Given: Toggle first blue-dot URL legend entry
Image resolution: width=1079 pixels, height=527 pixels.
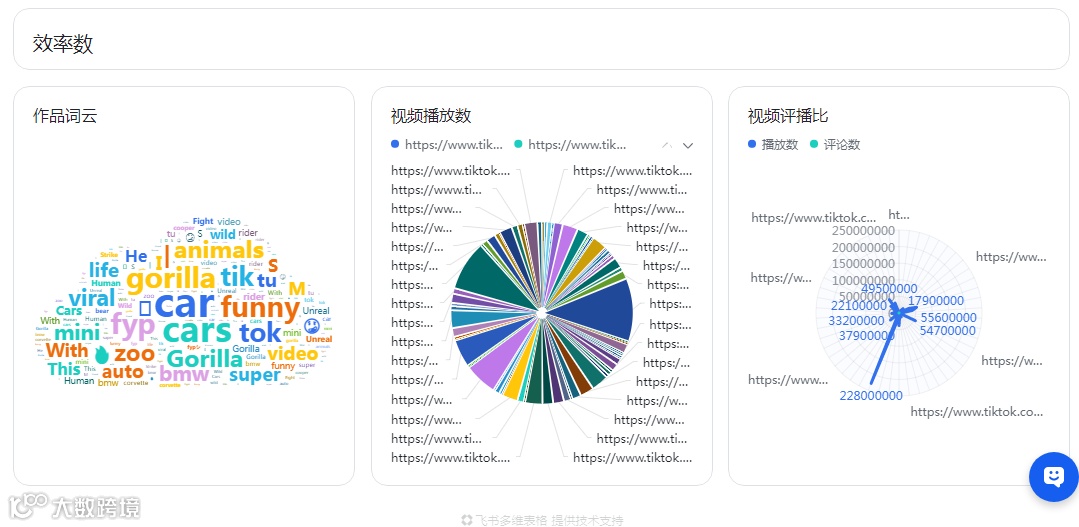Looking at the screenshot, I should (447, 144).
